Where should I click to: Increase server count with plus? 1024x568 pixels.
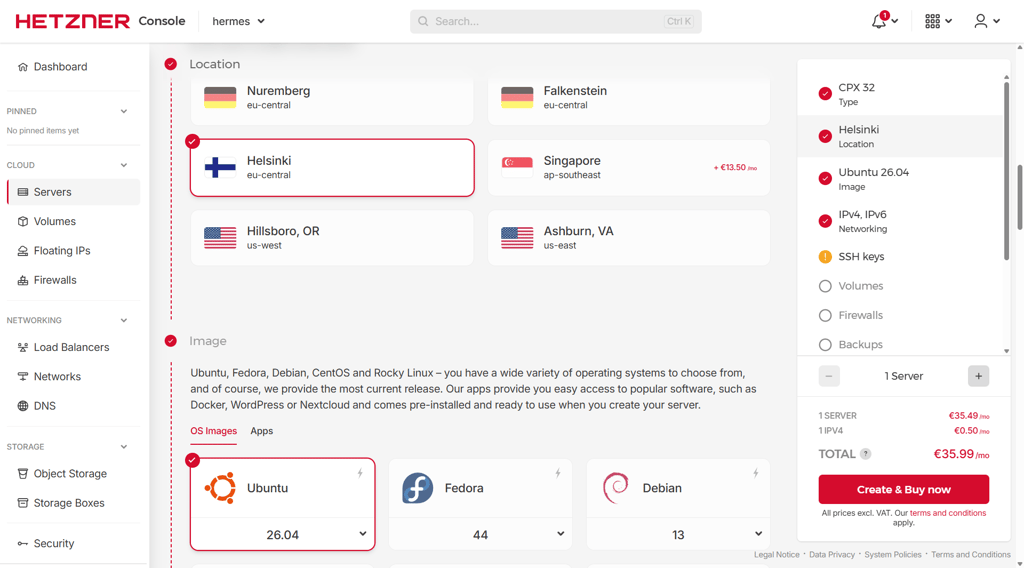[x=978, y=376]
